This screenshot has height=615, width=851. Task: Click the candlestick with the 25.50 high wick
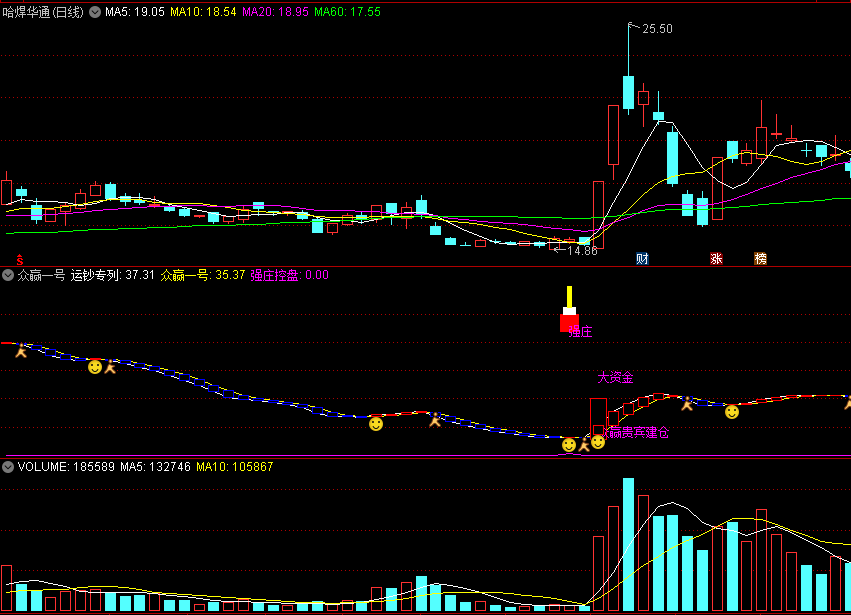628,93
